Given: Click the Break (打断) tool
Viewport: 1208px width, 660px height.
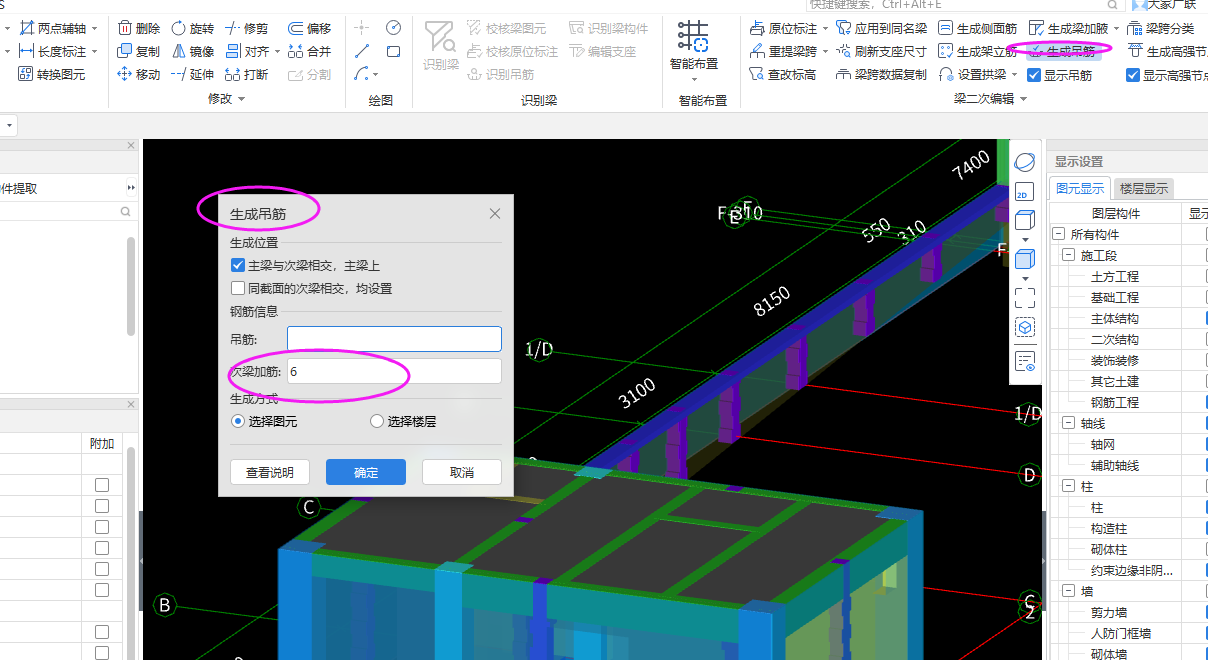Looking at the screenshot, I should [x=246, y=74].
